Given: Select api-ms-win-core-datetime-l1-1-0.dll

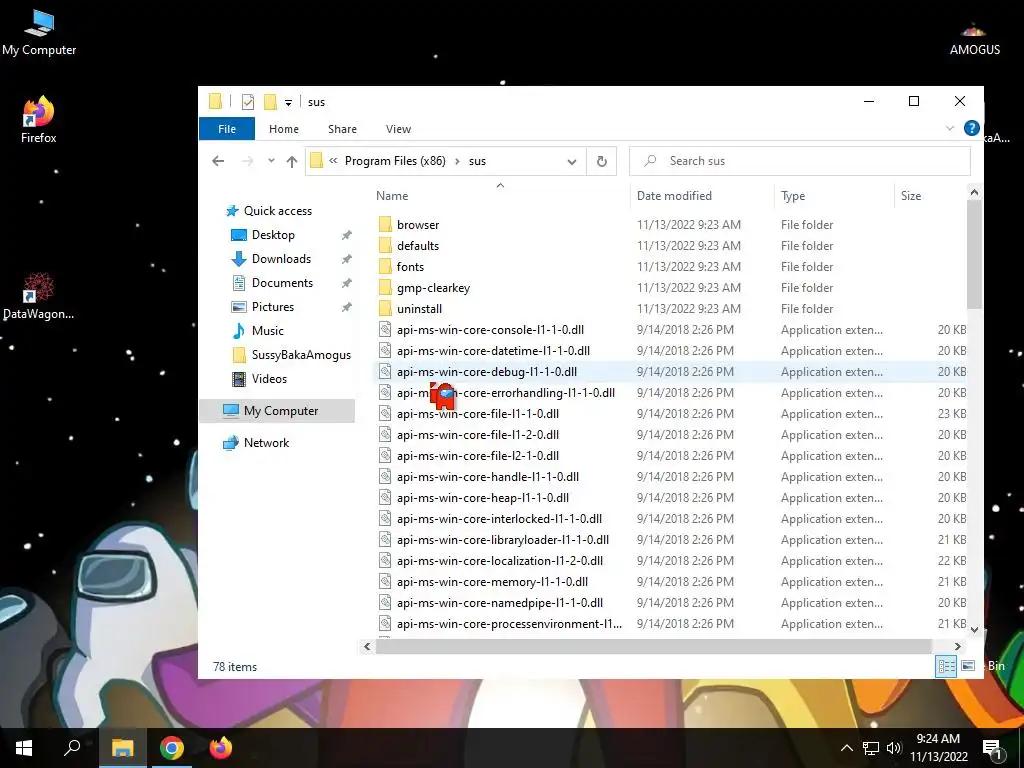Looking at the screenshot, I should [493, 351].
